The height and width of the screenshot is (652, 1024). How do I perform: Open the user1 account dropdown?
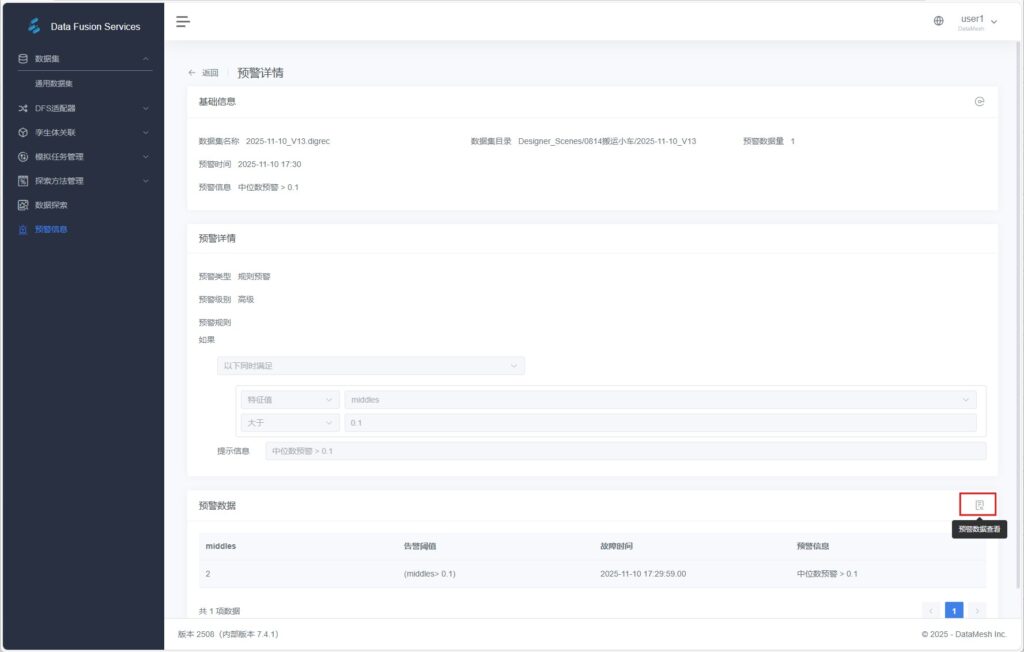(x=977, y=21)
